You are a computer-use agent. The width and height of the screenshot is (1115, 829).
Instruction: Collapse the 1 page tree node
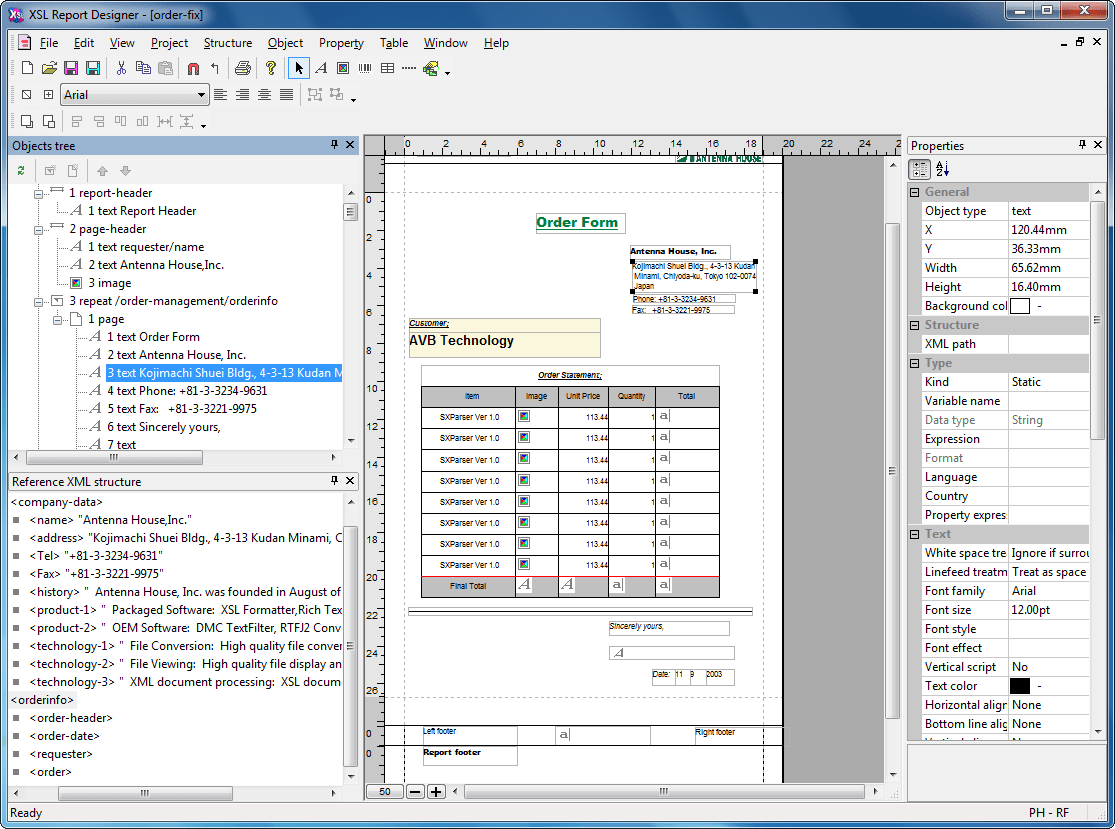58,320
